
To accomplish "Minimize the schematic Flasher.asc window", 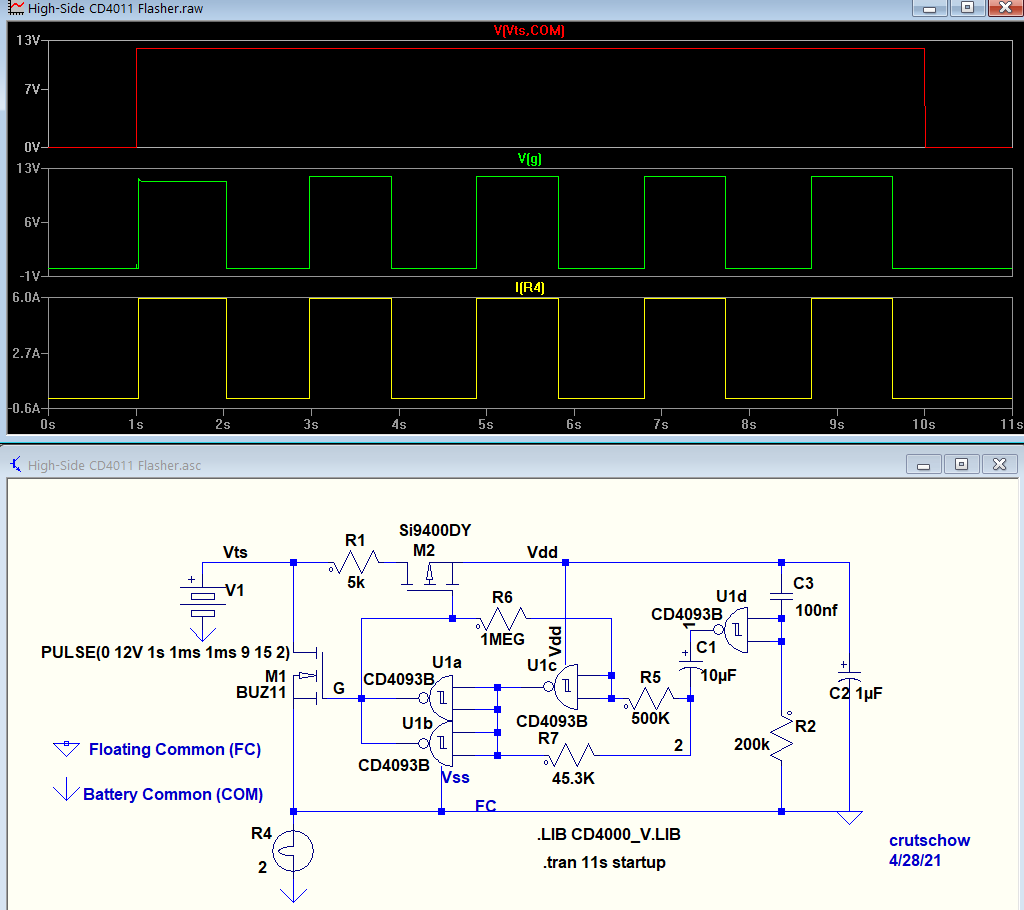I will [x=923, y=464].
